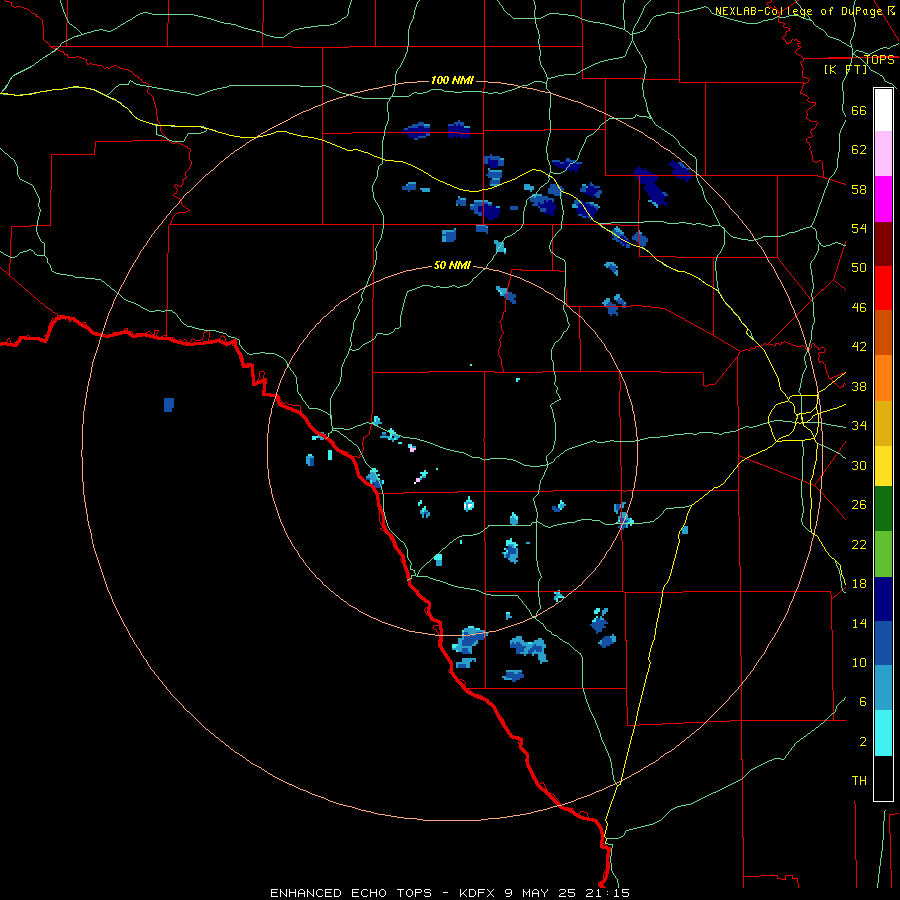Click the [K FT] units label
The height and width of the screenshot is (900, 900).
pos(845,70)
